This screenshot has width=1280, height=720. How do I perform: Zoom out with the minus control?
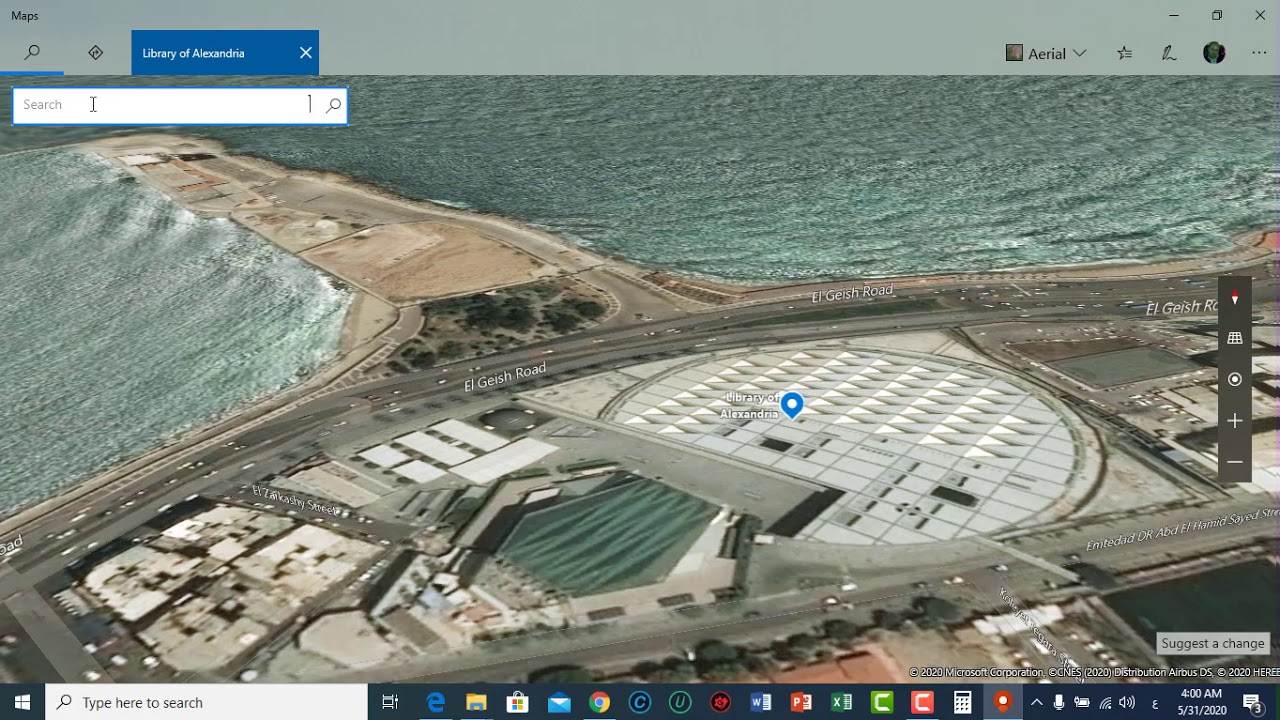click(1235, 462)
